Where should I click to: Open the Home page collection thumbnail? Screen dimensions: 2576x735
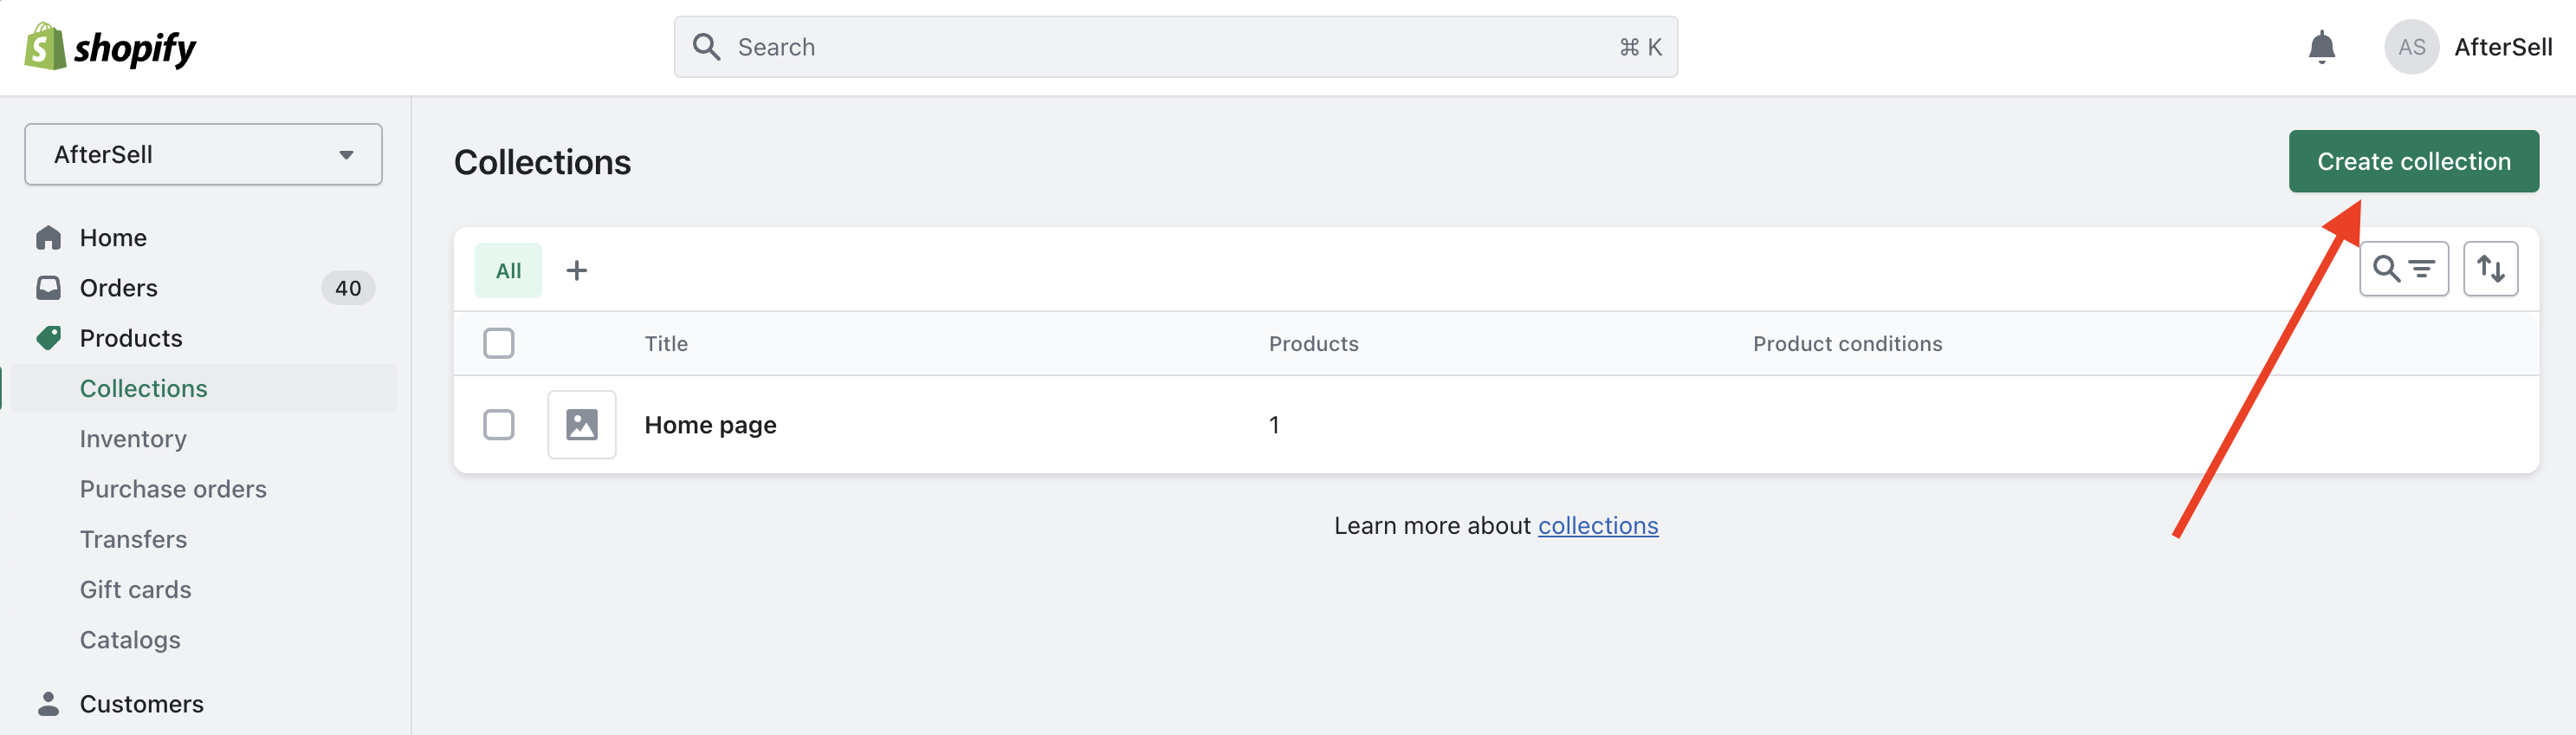point(582,425)
